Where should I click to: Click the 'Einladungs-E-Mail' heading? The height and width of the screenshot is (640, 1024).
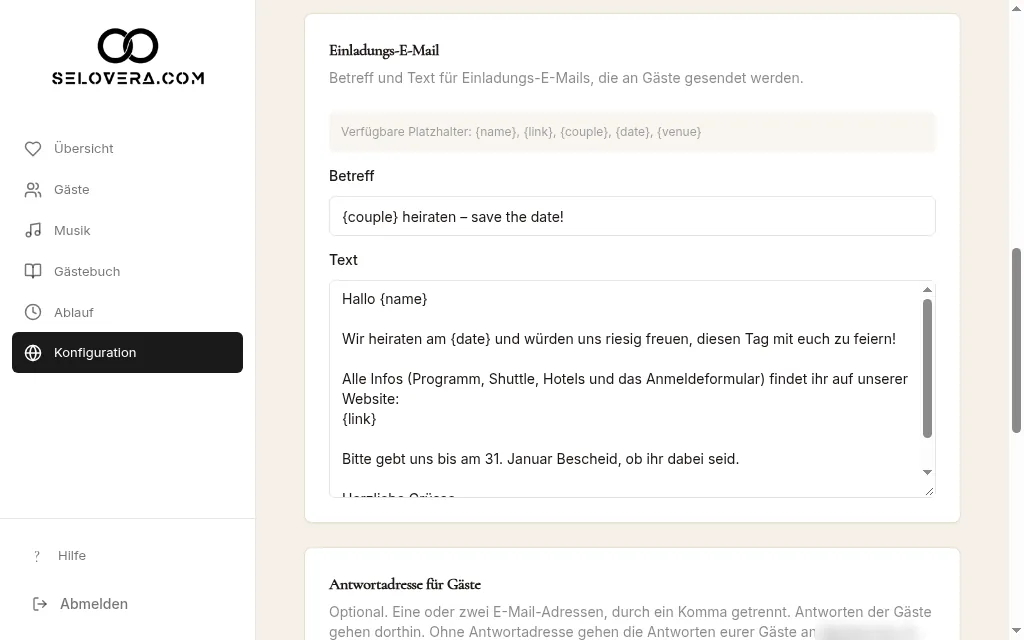point(384,51)
